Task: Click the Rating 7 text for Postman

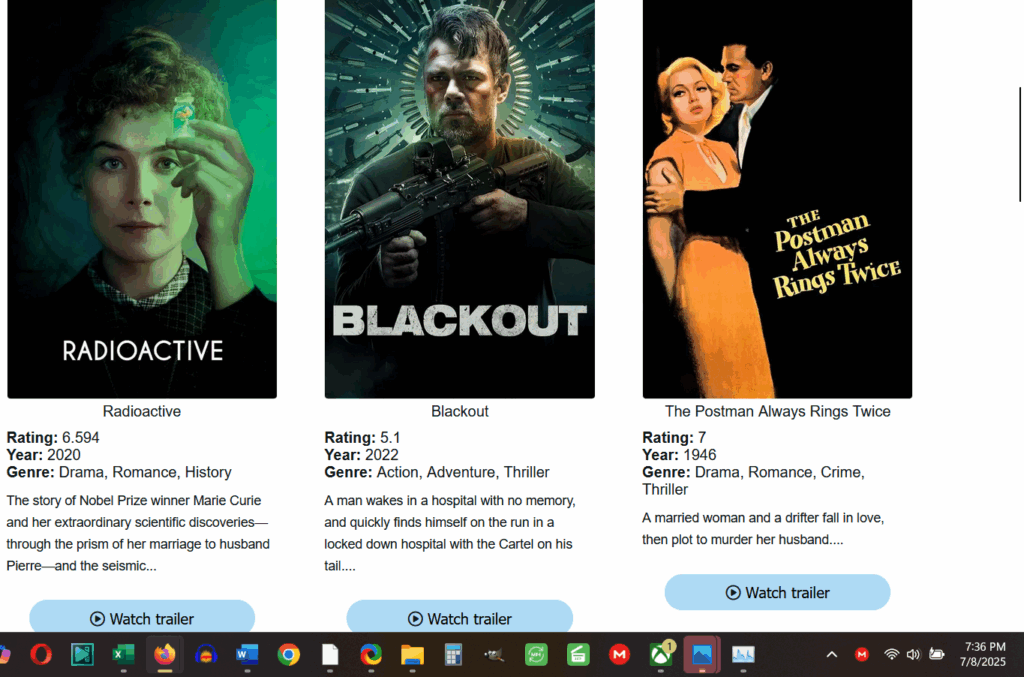Action: (674, 437)
